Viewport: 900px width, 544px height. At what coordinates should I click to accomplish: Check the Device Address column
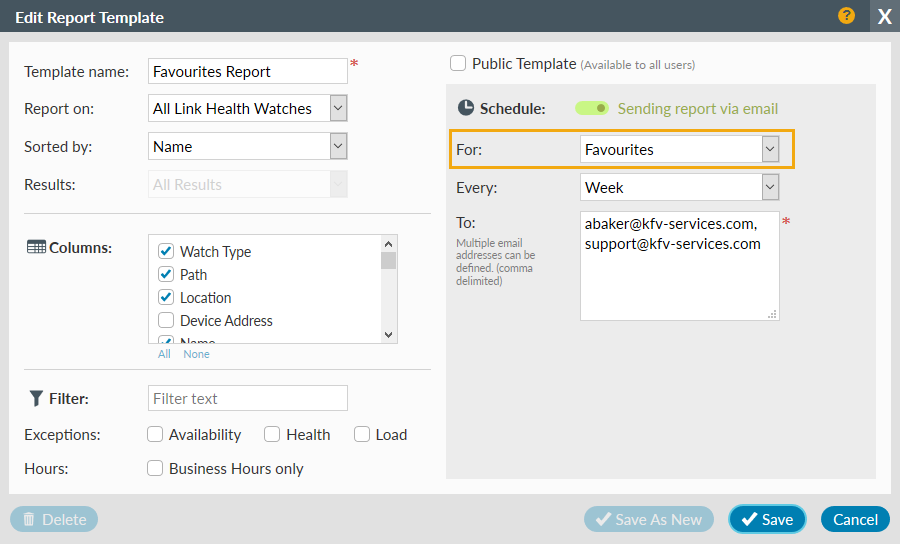(x=166, y=321)
